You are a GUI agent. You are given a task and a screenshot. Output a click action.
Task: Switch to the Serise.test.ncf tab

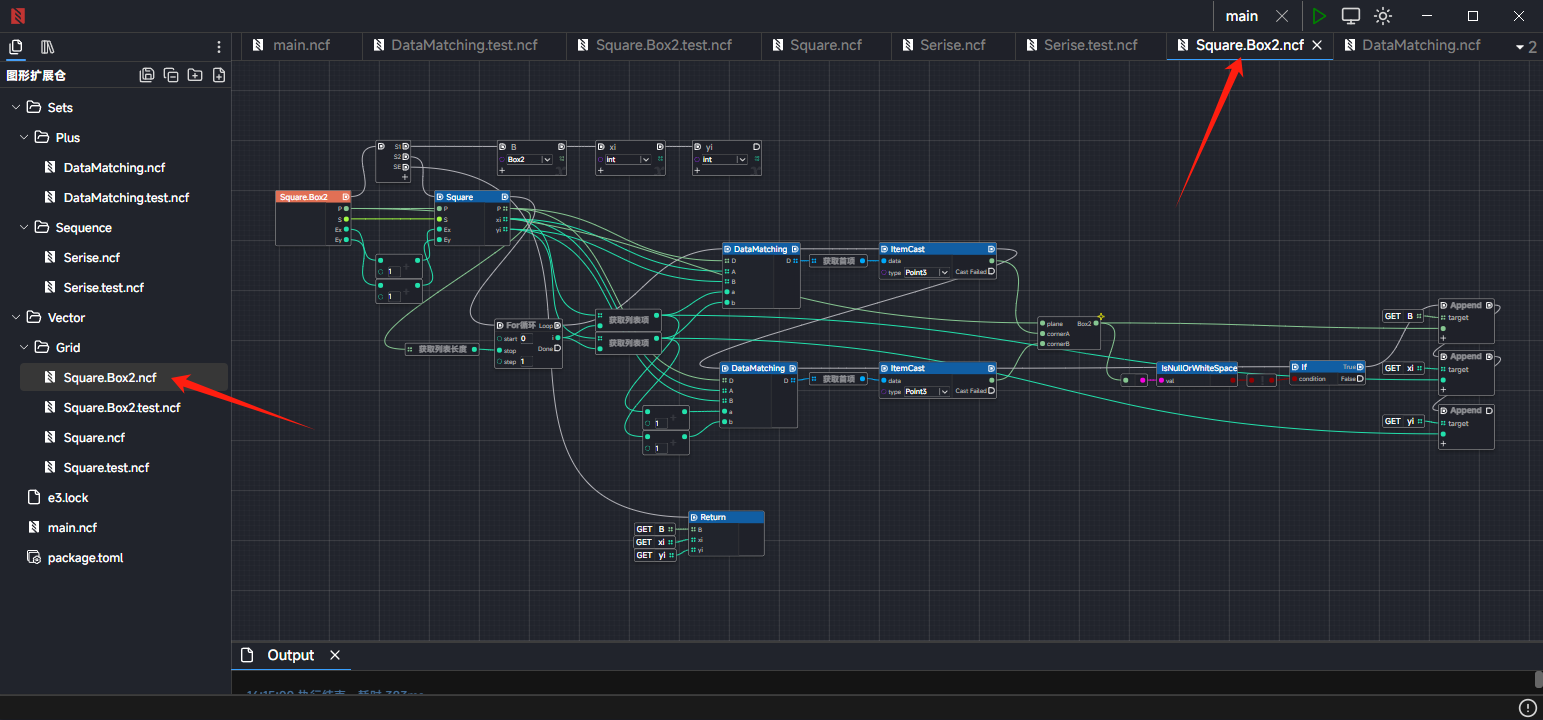tap(1090, 45)
